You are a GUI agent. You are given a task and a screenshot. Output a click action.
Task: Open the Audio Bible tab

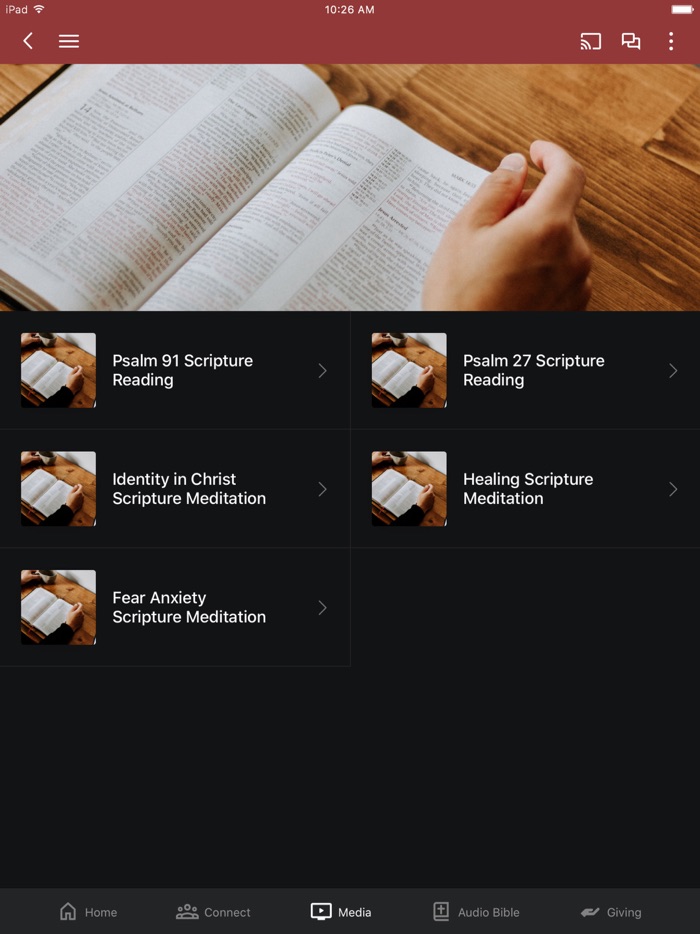click(x=475, y=911)
